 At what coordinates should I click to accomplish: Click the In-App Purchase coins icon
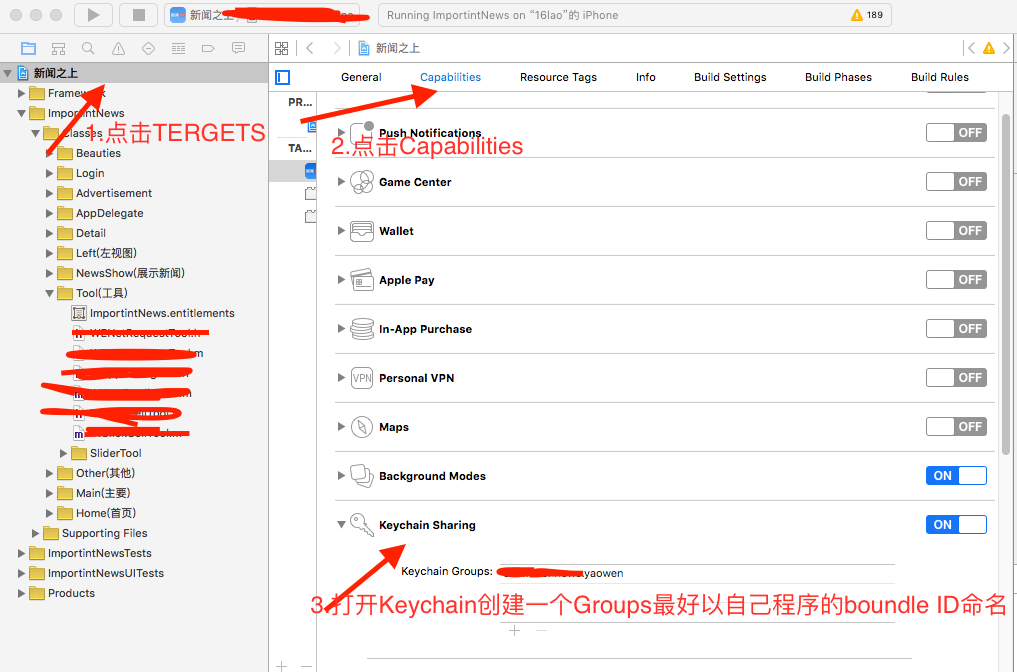coord(362,329)
